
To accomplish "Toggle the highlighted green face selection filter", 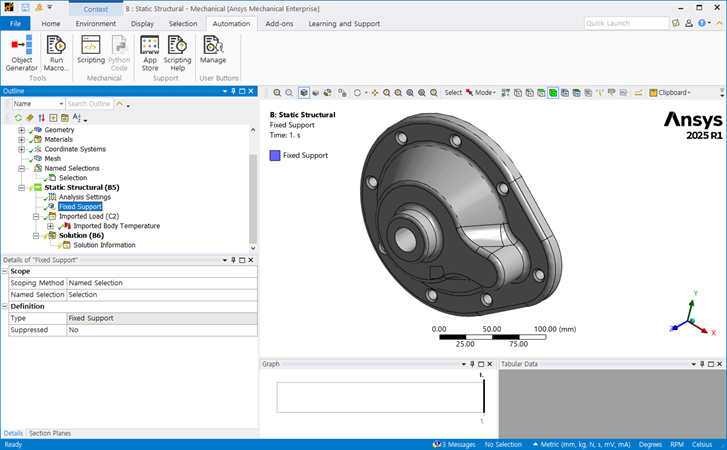I will (553, 93).
